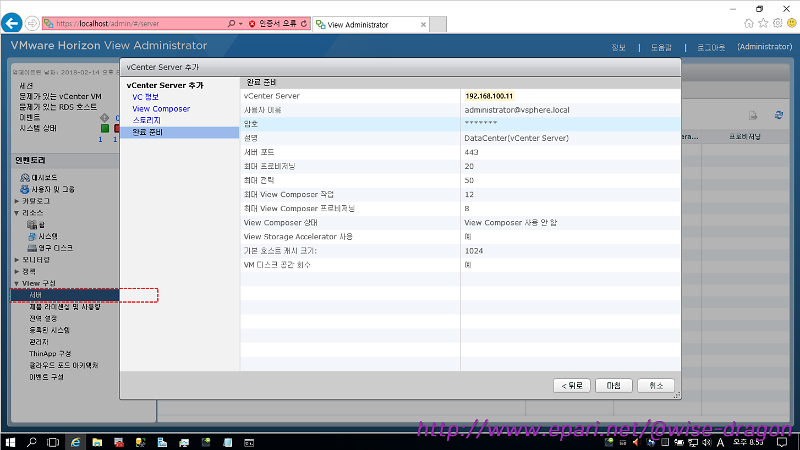
Task: Open 제품 라이센싱 및 사용량
Action: tap(65, 307)
